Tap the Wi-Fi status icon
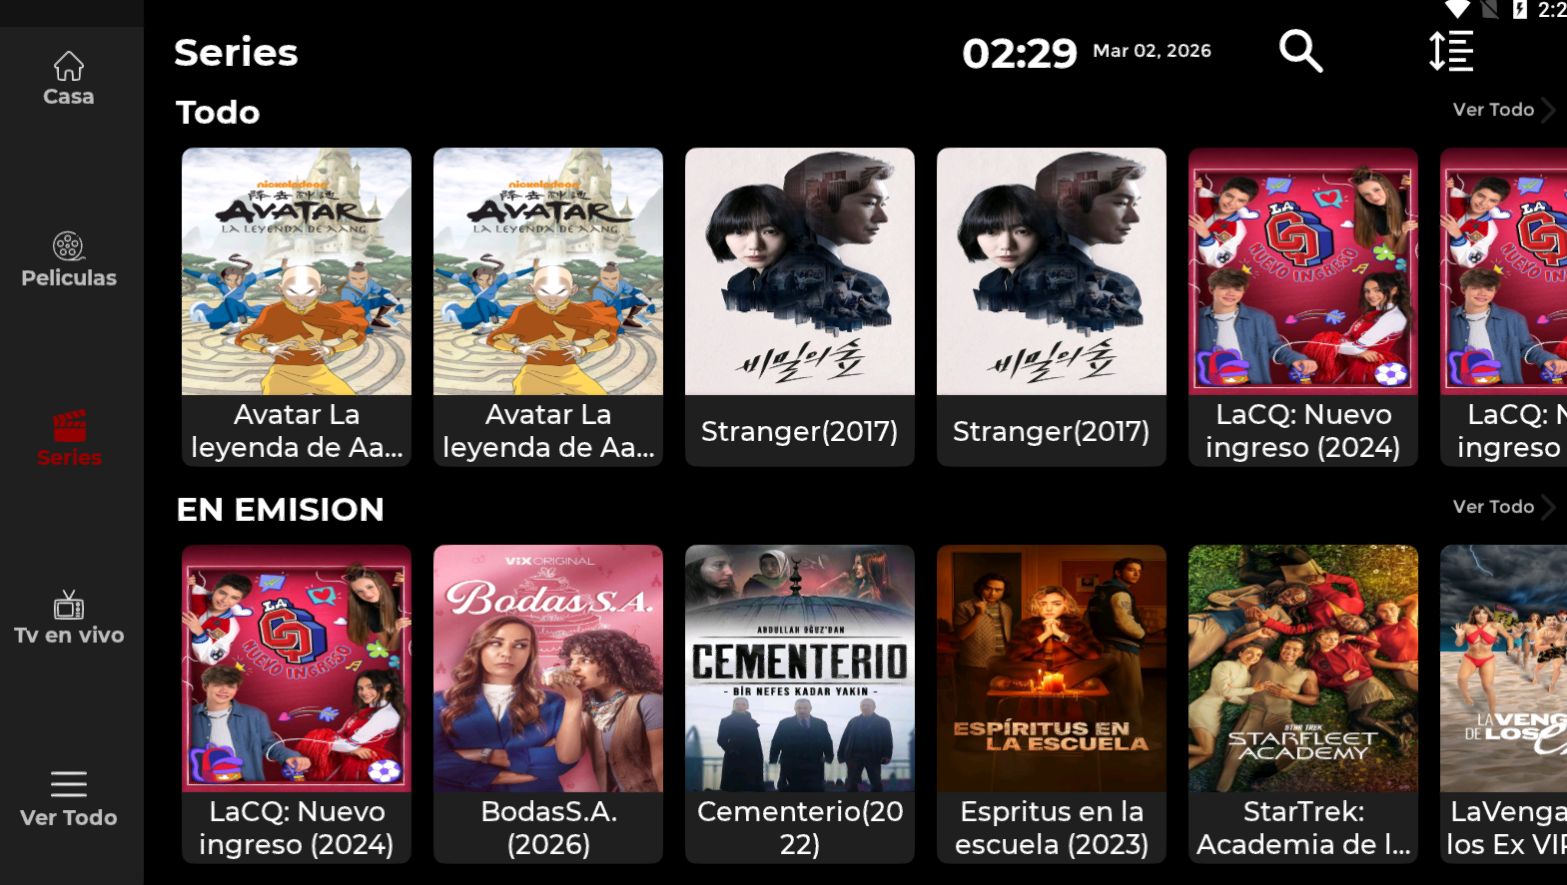Screen dimensions: 1567x885 [1457, 9]
